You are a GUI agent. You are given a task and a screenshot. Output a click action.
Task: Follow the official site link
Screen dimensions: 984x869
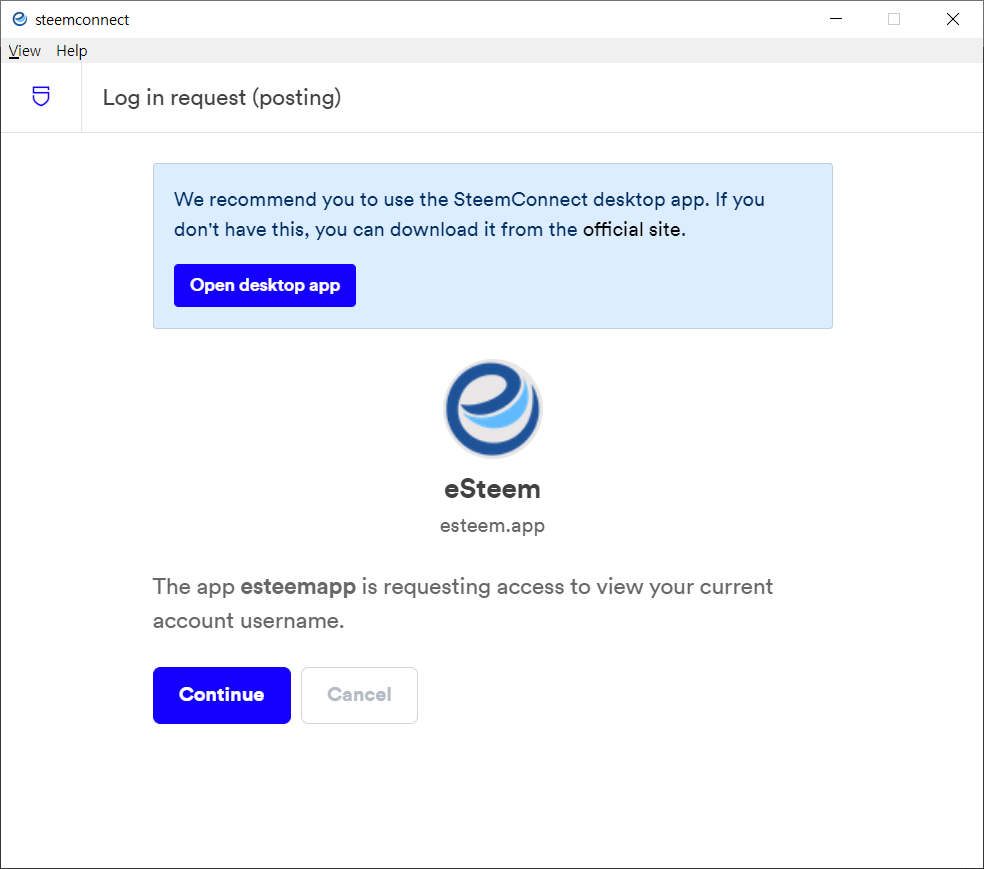[x=632, y=230]
